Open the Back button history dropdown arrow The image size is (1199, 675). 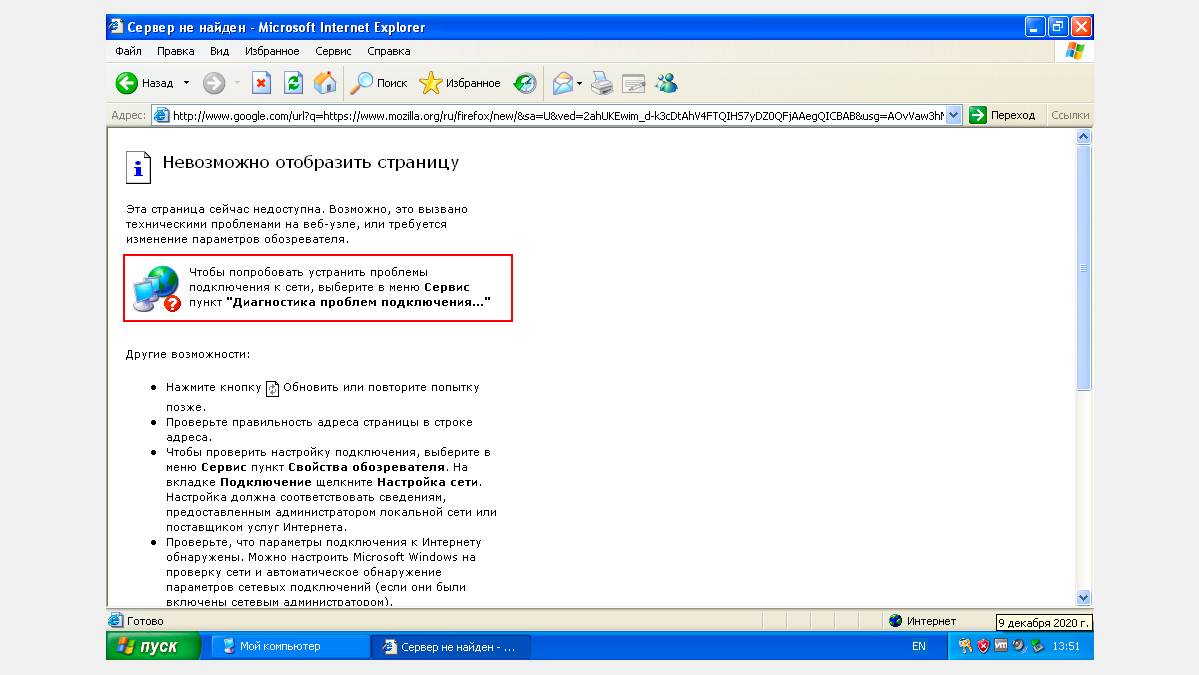(186, 83)
